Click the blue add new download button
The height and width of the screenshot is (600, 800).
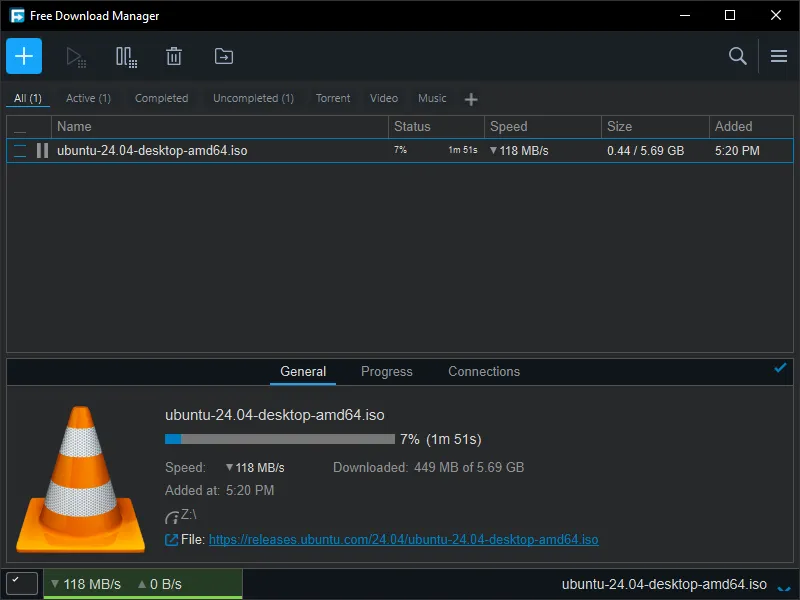[24, 56]
